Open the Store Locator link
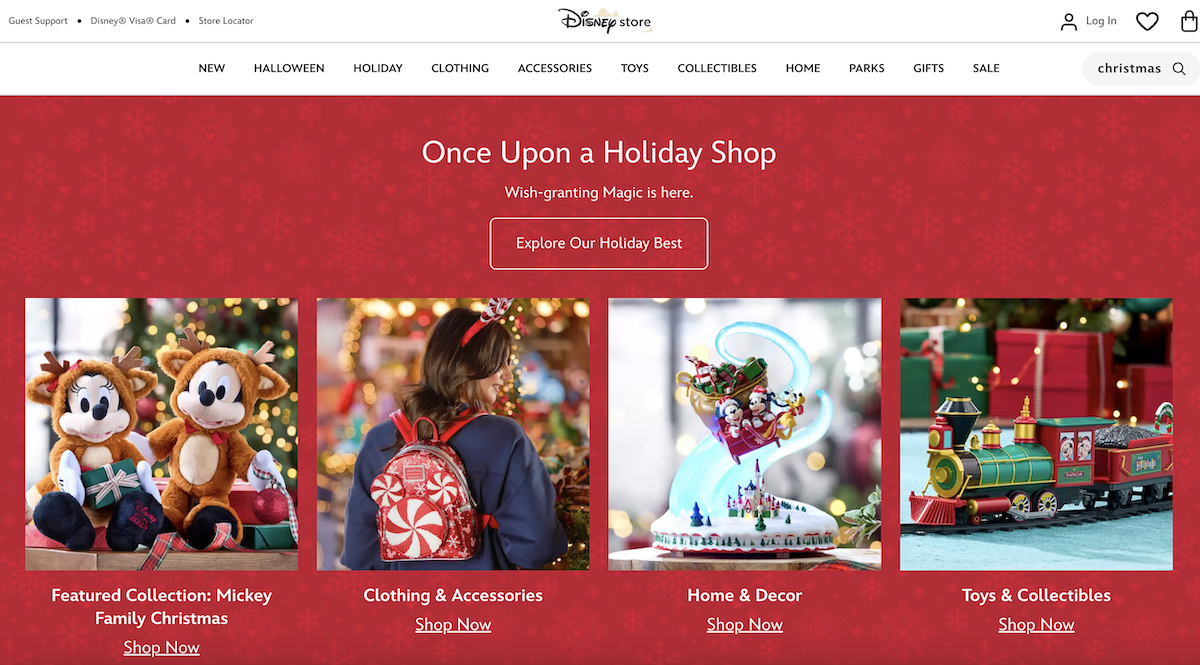1200x665 pixels. pyautogui.click(x=226, y=21)
